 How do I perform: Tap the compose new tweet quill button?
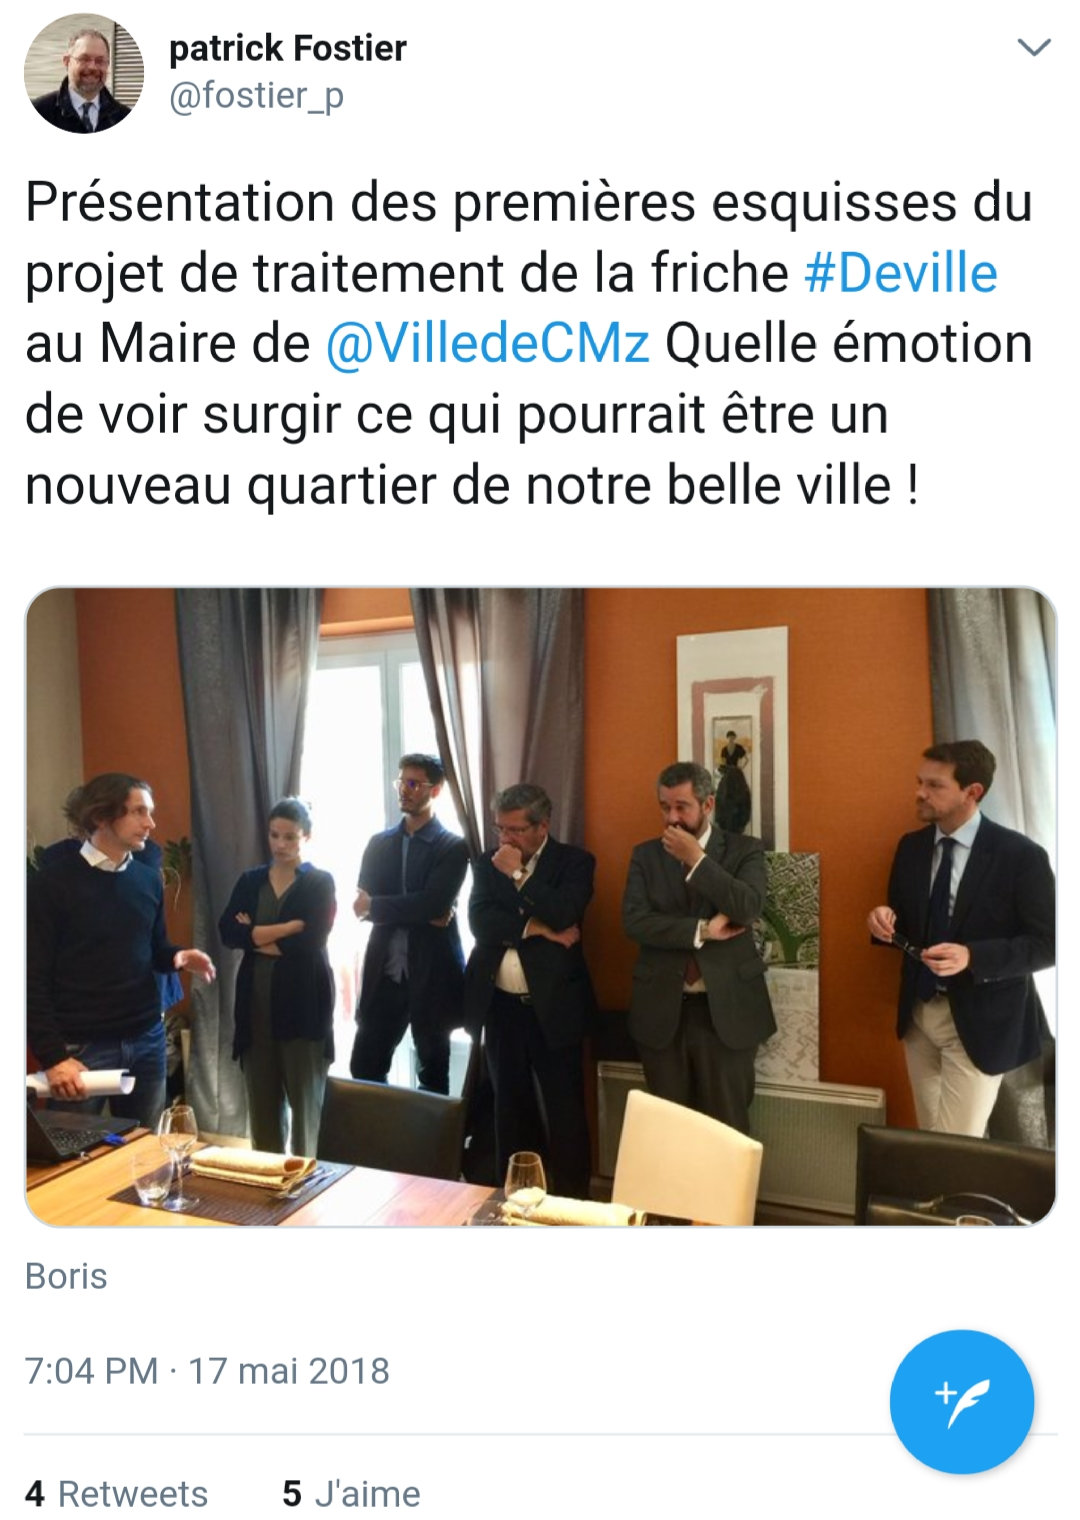(x=961, y=1401)
